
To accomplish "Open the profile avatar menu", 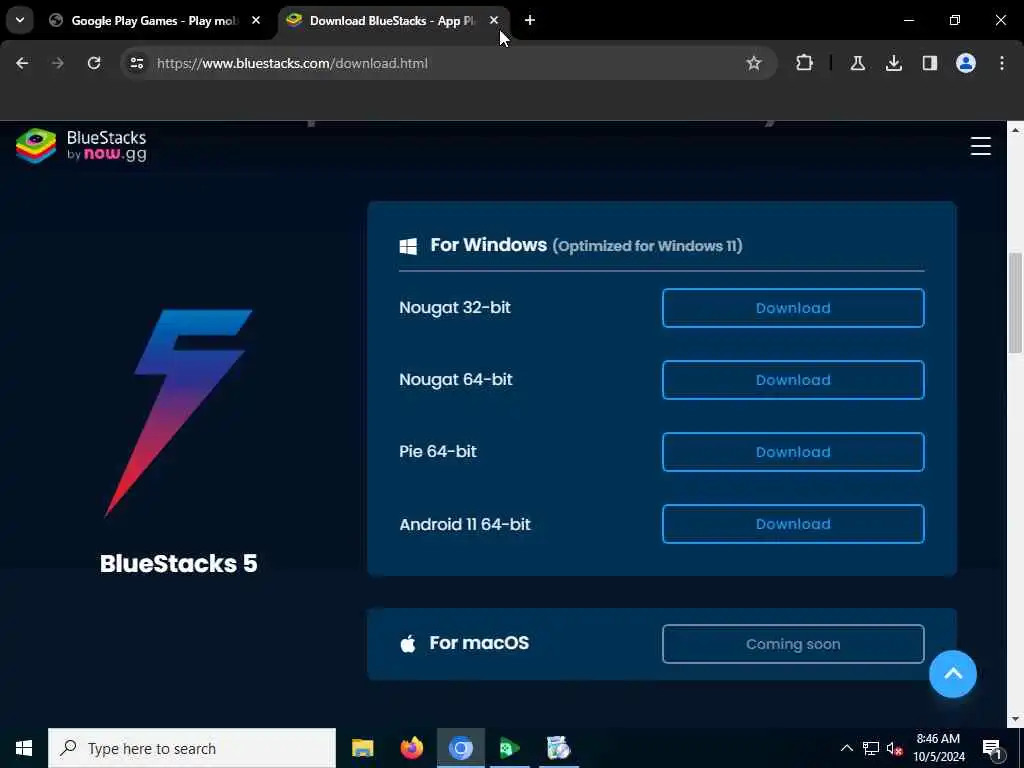I will pos(965,63).
